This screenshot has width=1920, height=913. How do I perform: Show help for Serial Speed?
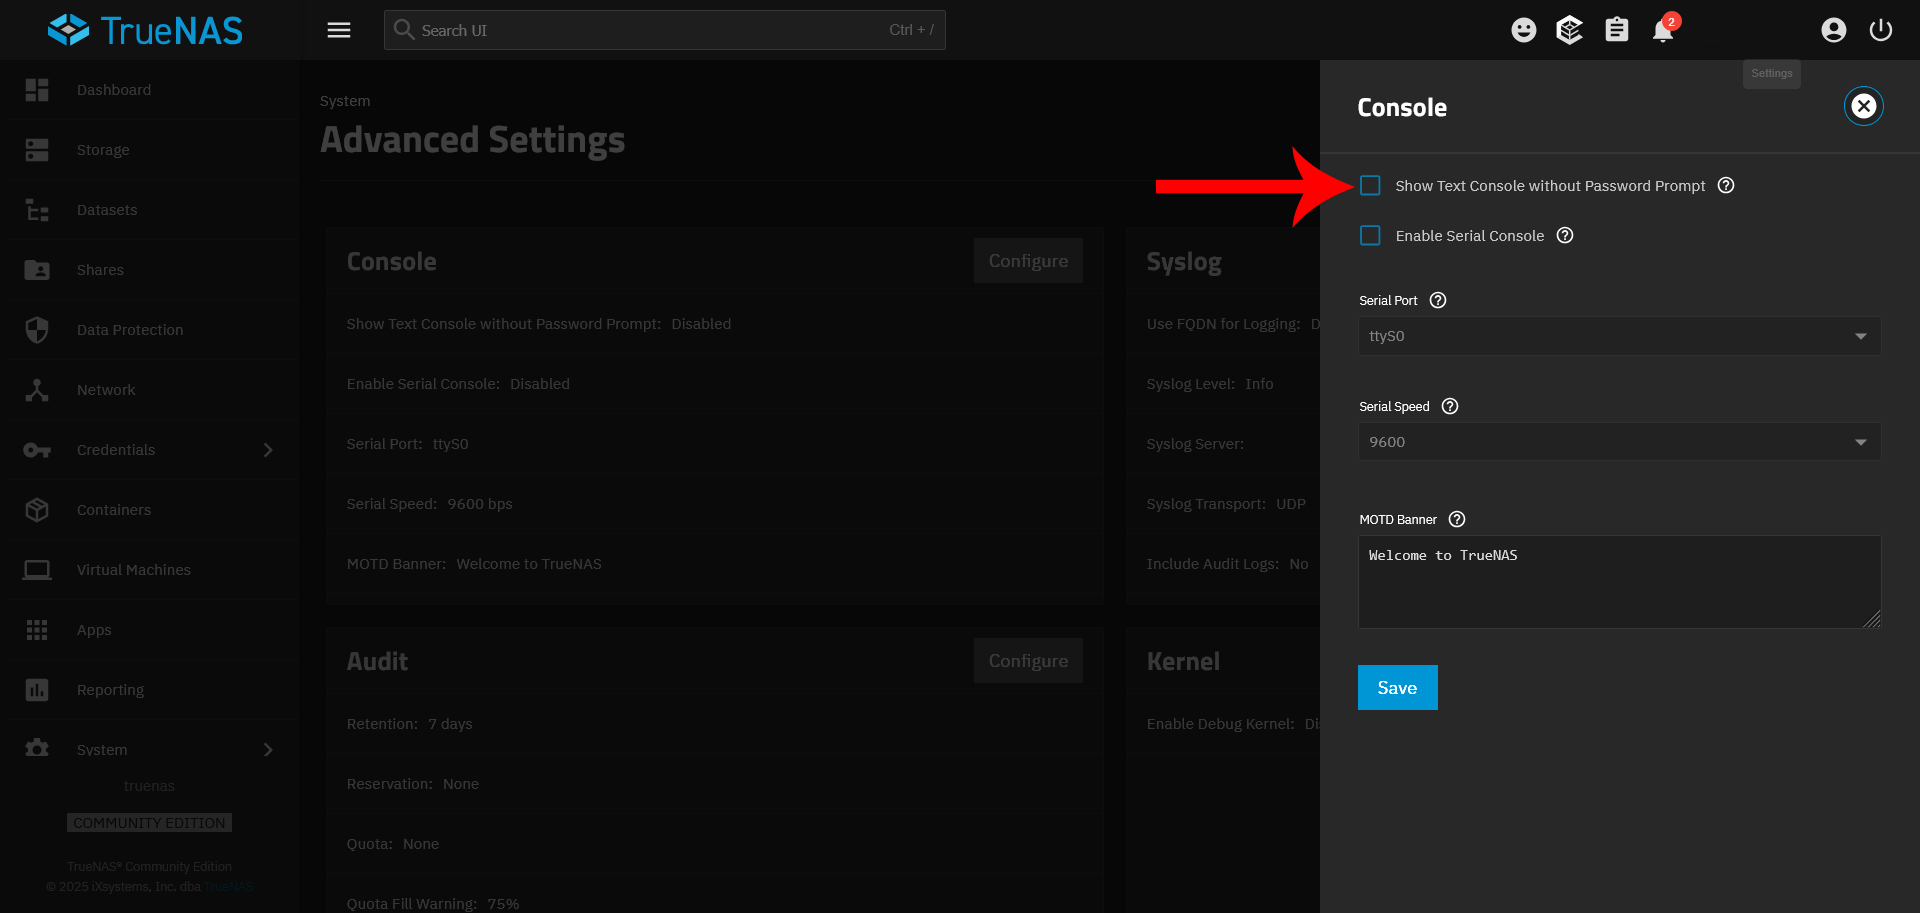(1450, 406)
